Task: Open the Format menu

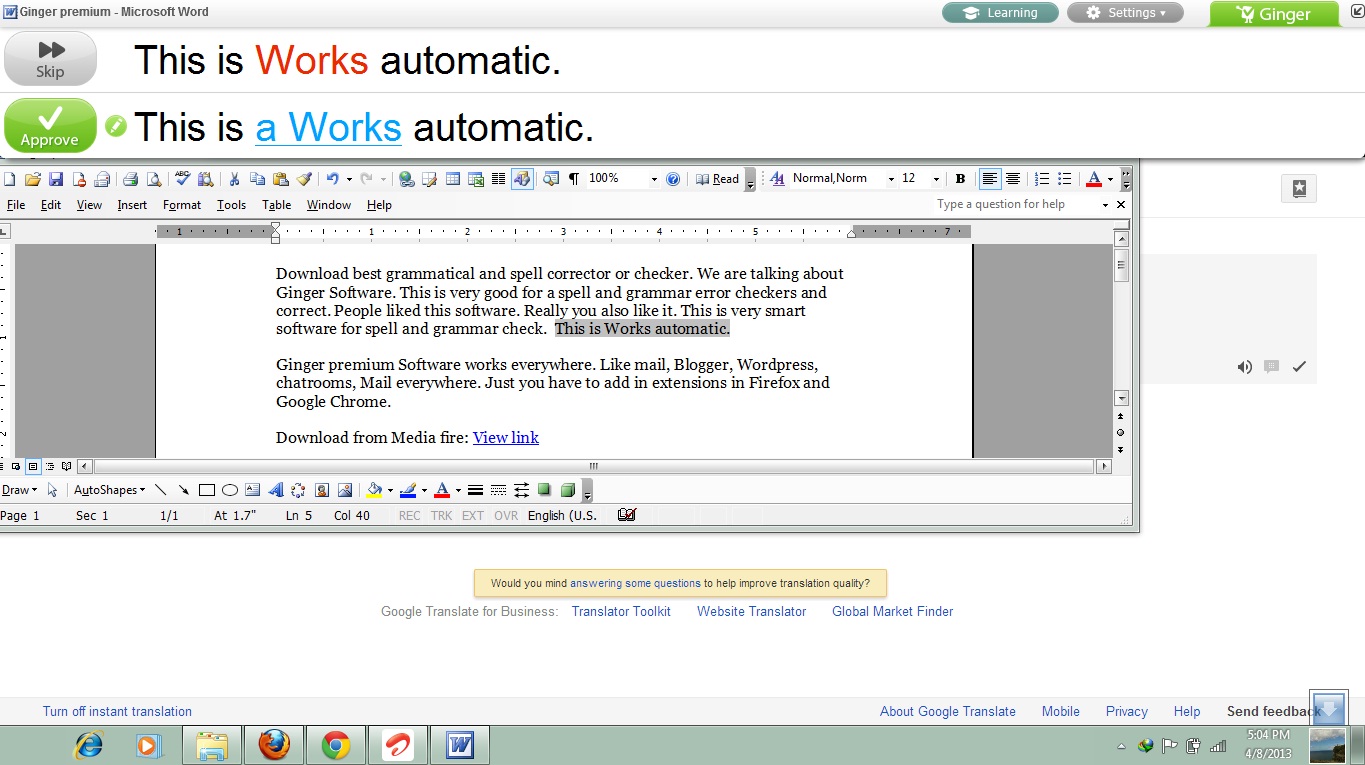Action: click(x=182, y=205)
